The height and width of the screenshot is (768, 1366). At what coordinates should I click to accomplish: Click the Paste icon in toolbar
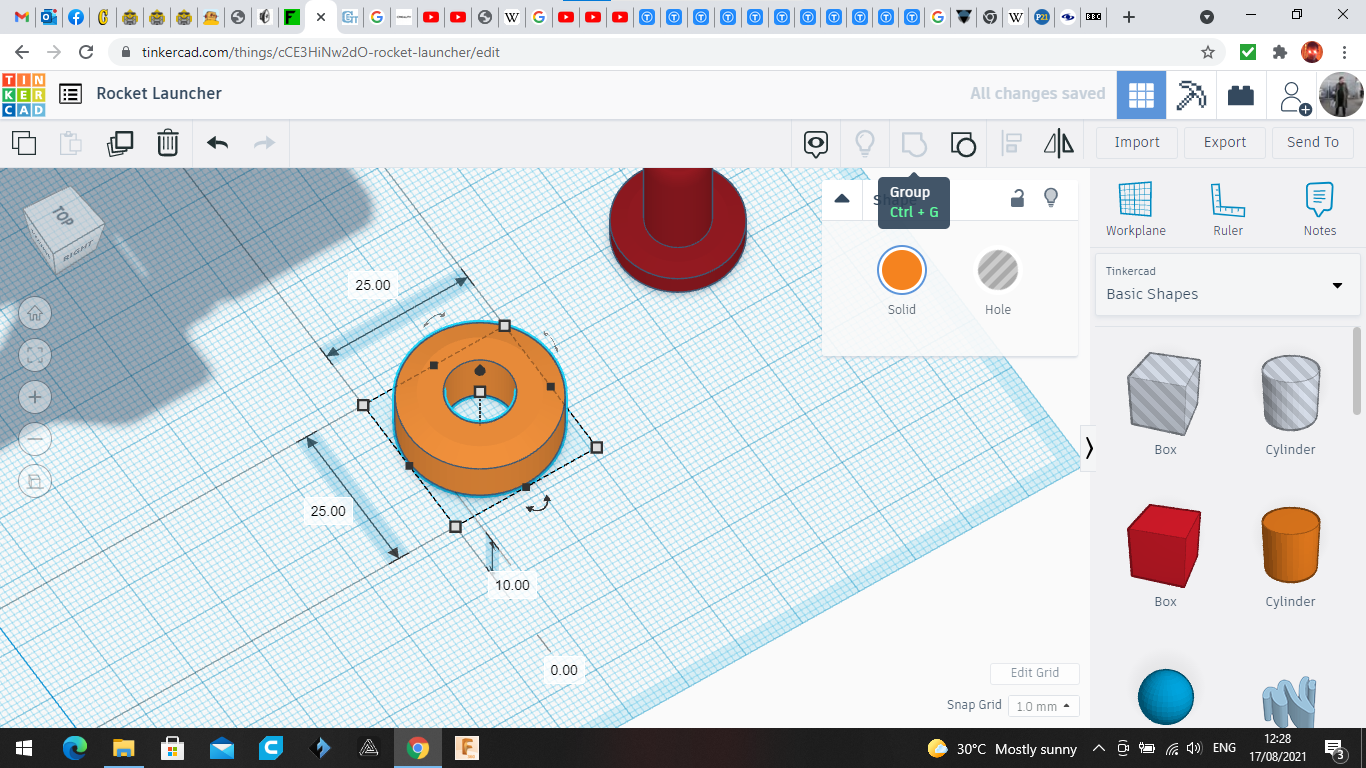tap(71, 143)
